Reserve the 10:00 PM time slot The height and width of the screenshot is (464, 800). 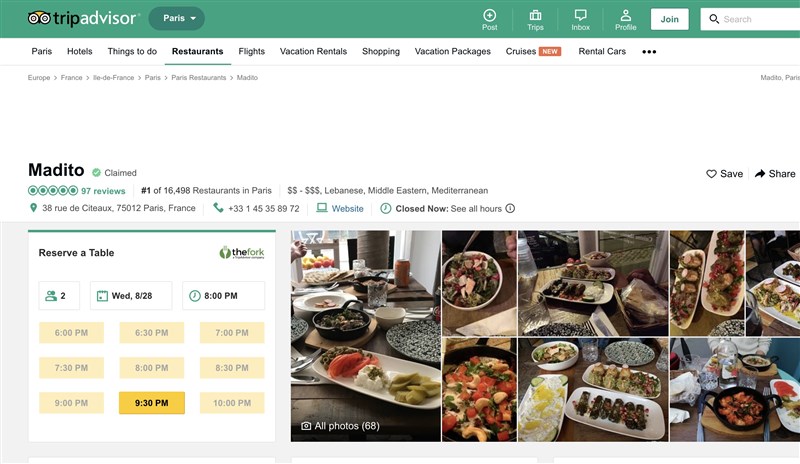pos(232,403)
